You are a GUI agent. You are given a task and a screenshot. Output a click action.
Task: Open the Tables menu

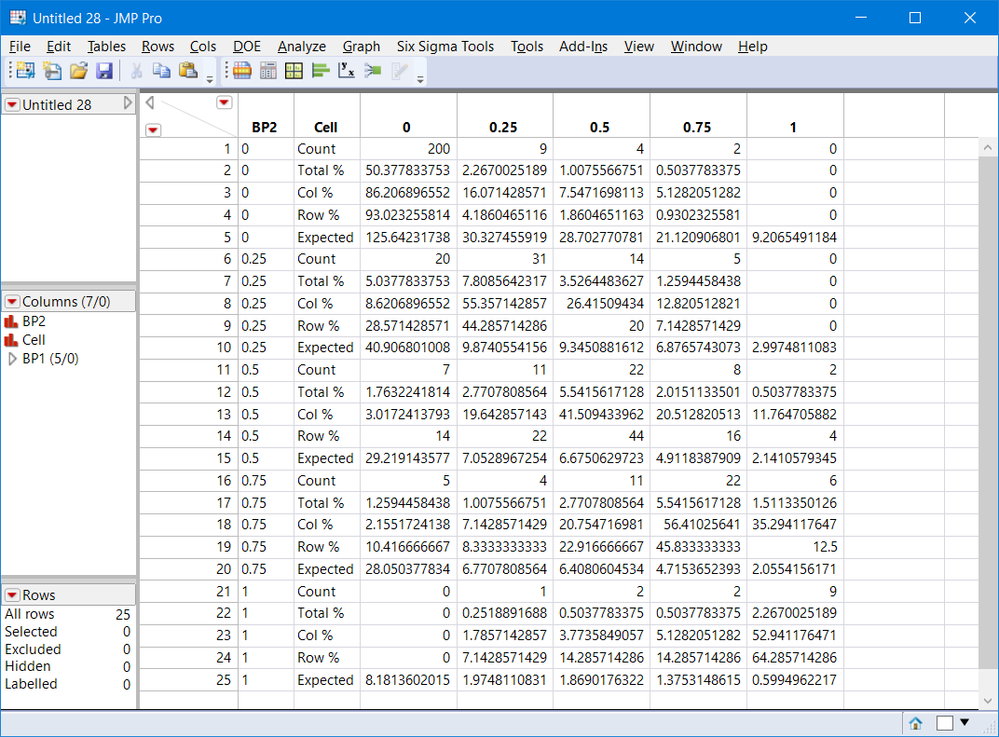106,47
